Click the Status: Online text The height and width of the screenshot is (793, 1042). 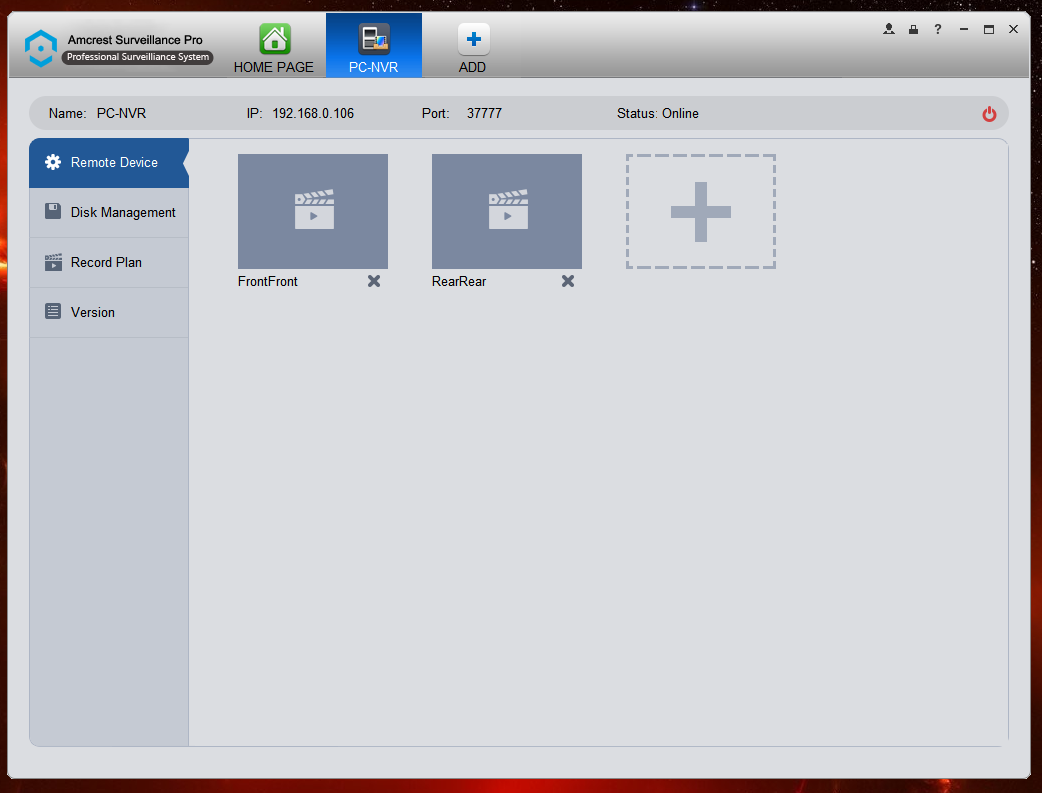[x=658, y=114]
